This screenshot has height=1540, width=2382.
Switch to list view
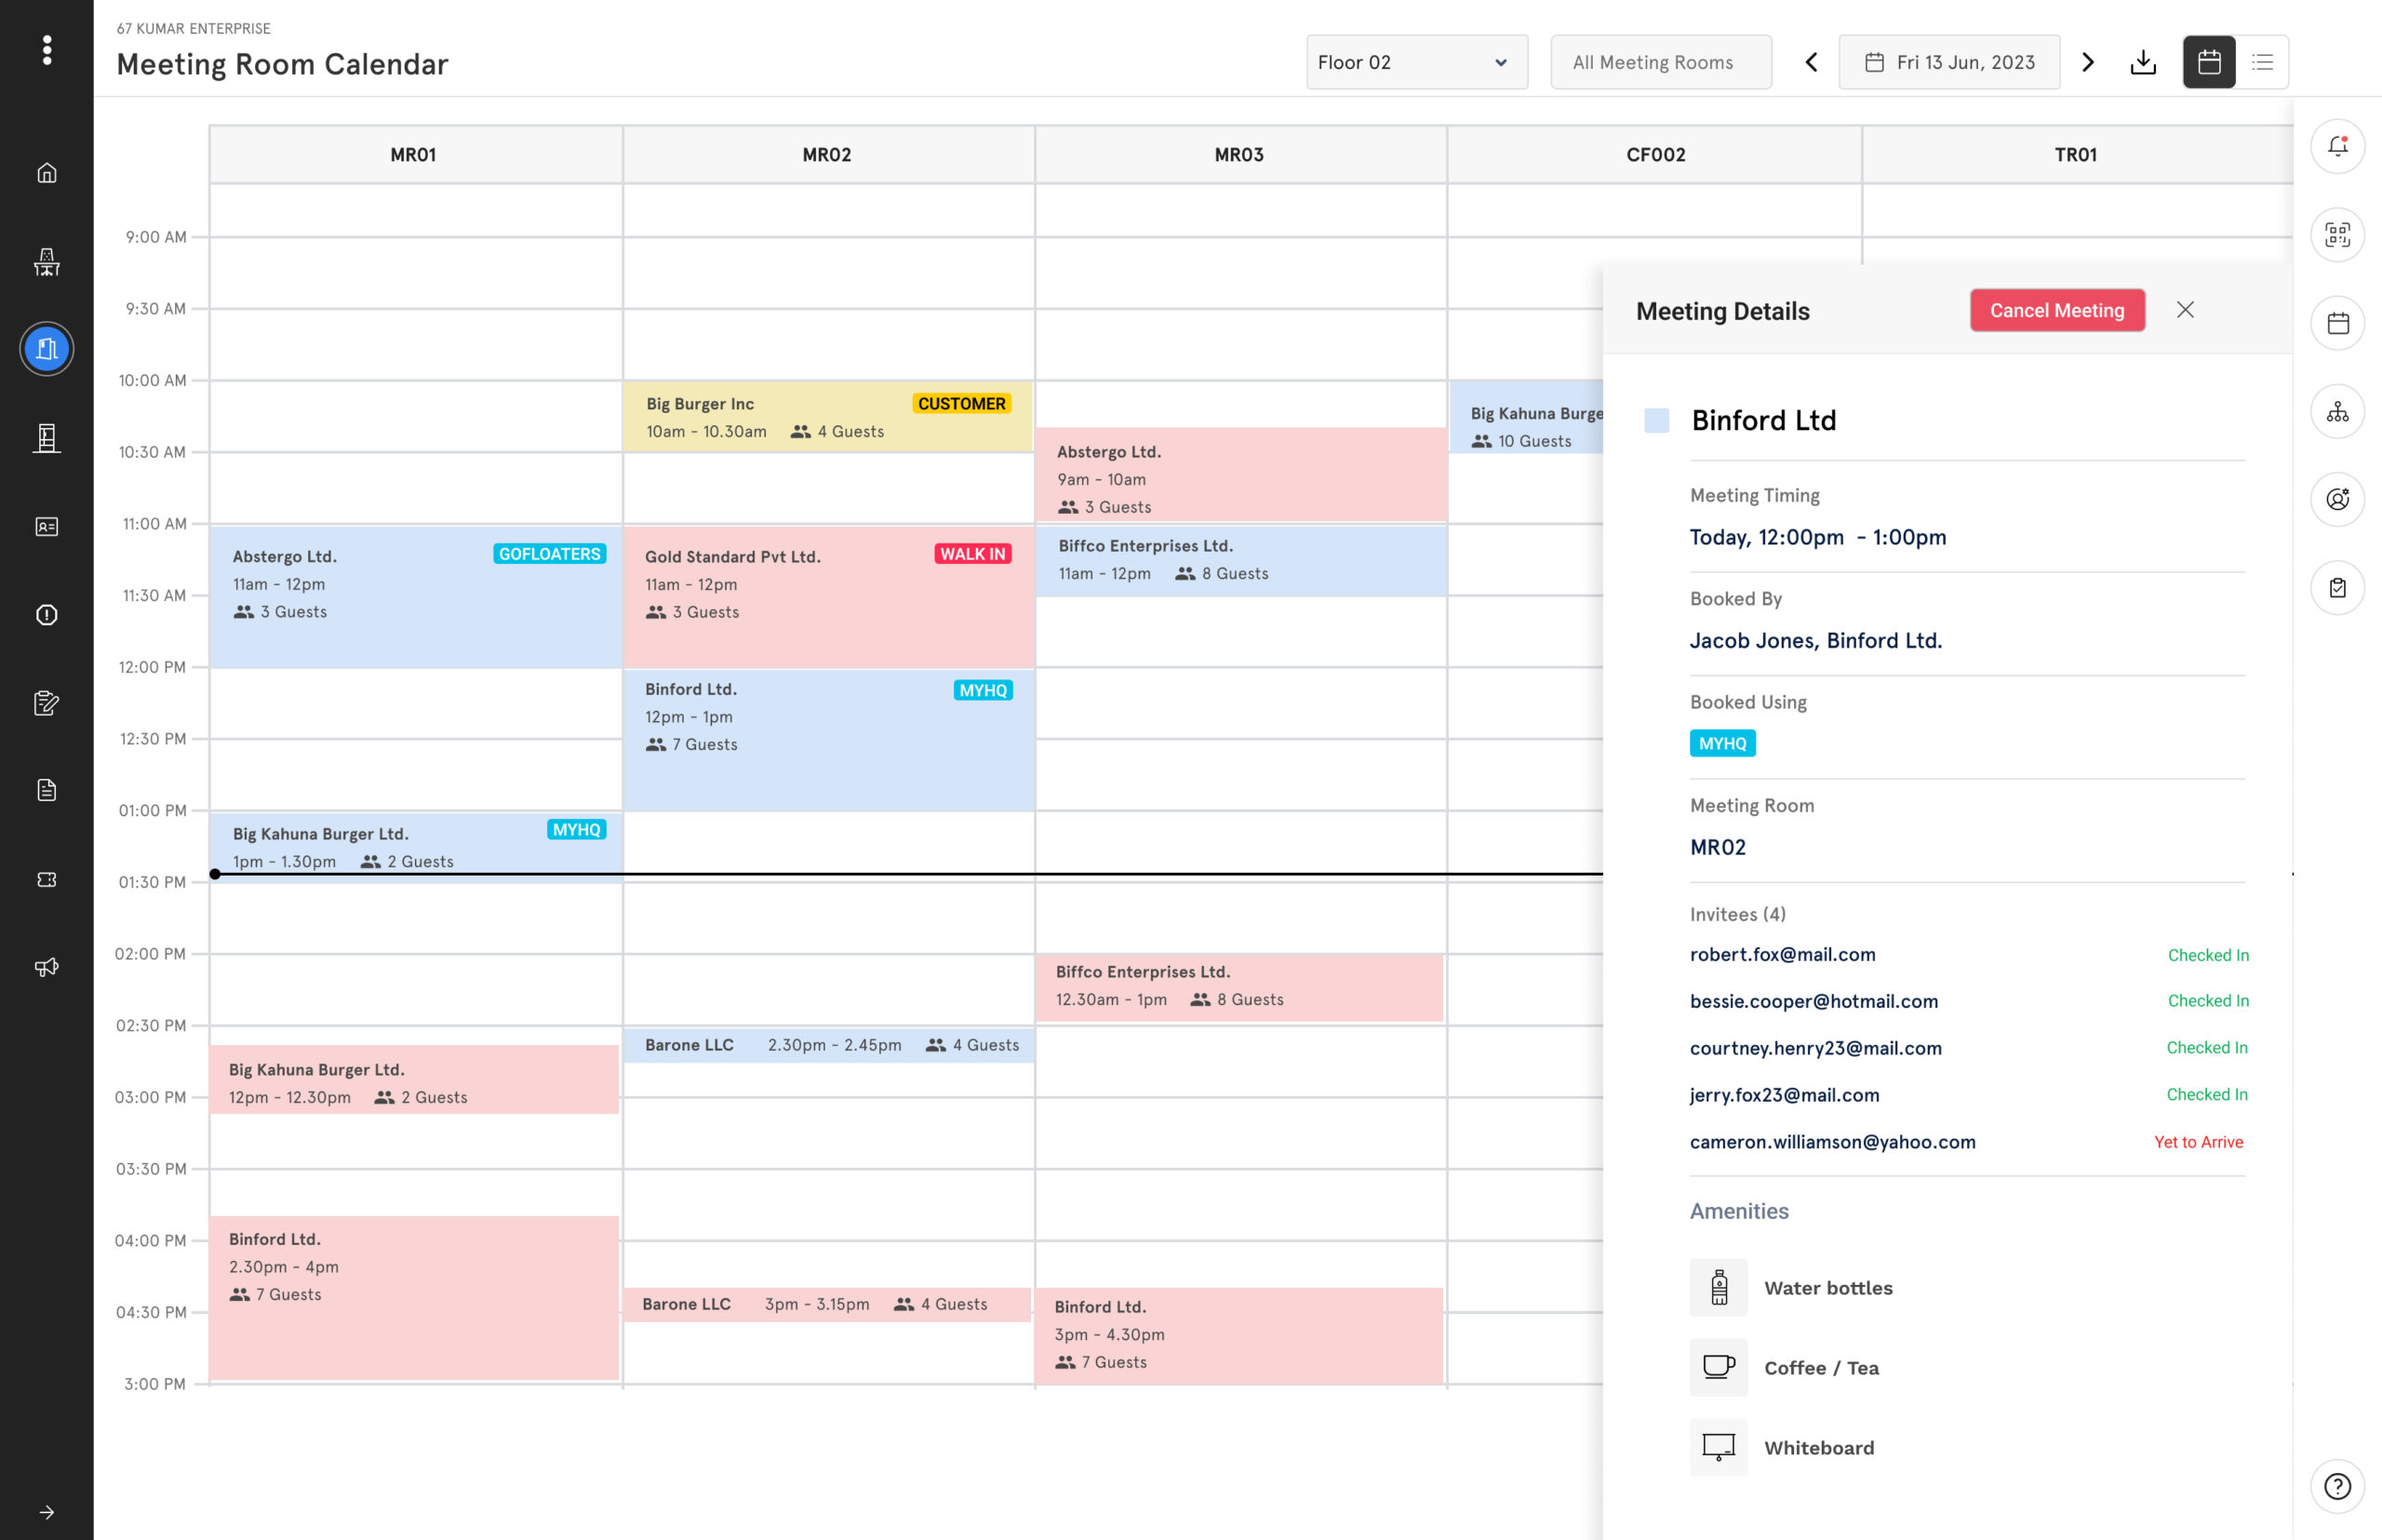pyautogui.click(x=2262, y=63)
